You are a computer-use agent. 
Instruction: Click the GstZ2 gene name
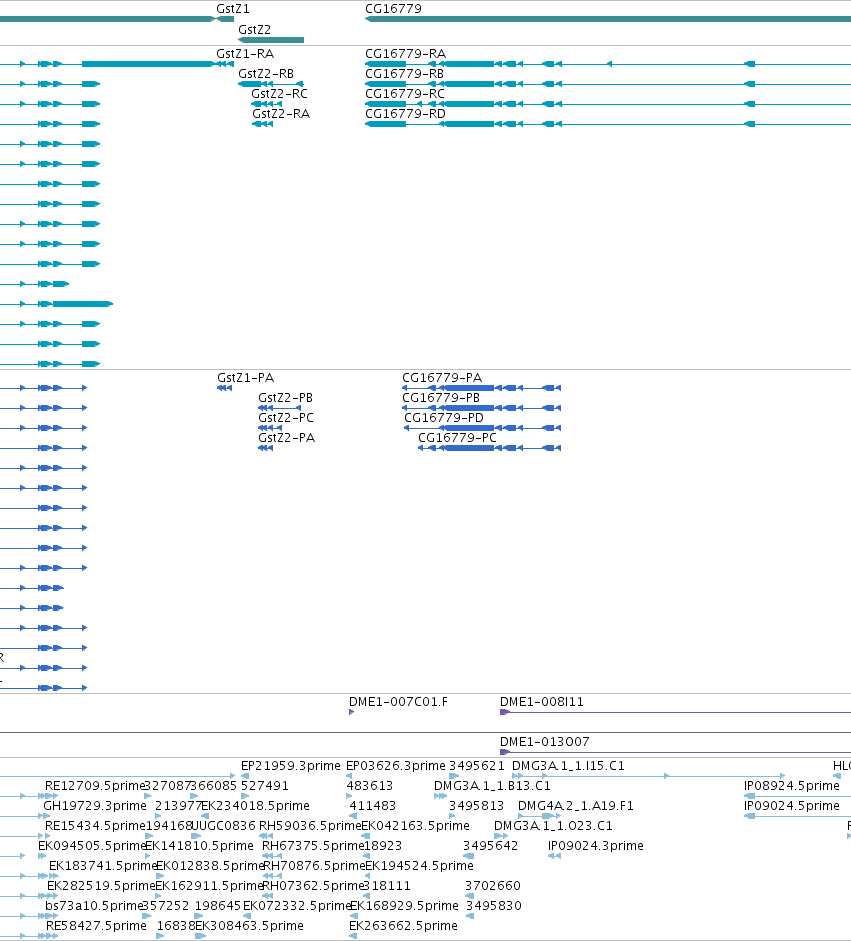click(x=254, y=29)
